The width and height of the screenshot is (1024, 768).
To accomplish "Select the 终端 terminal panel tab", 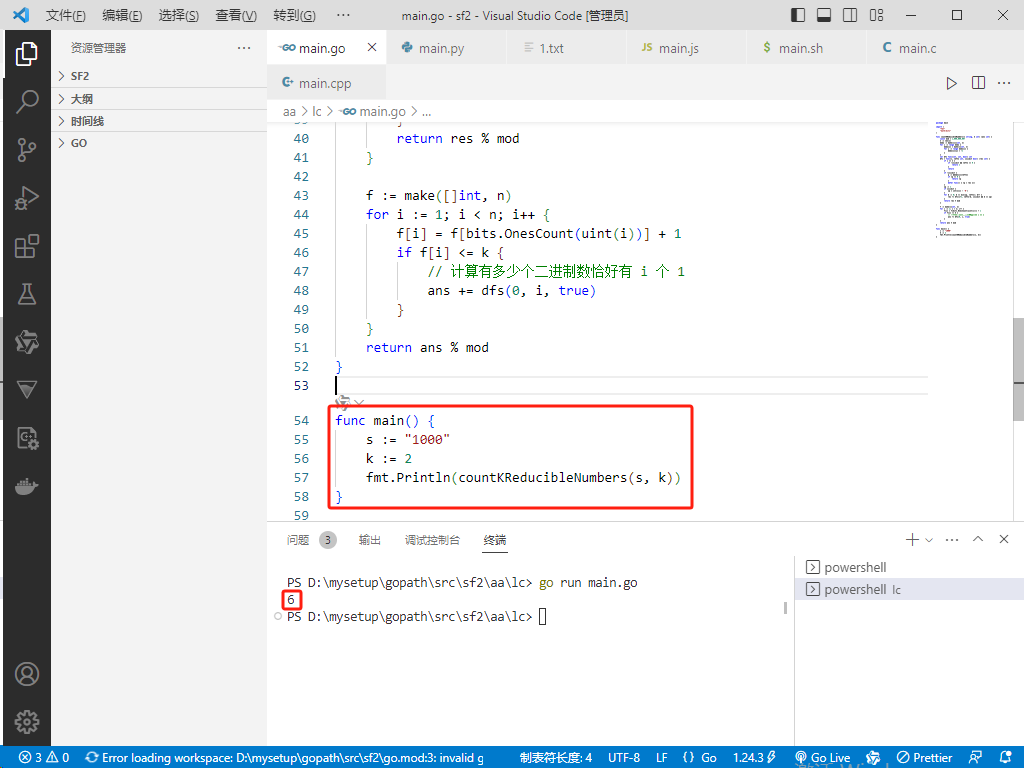I will (x=495, y=540).
